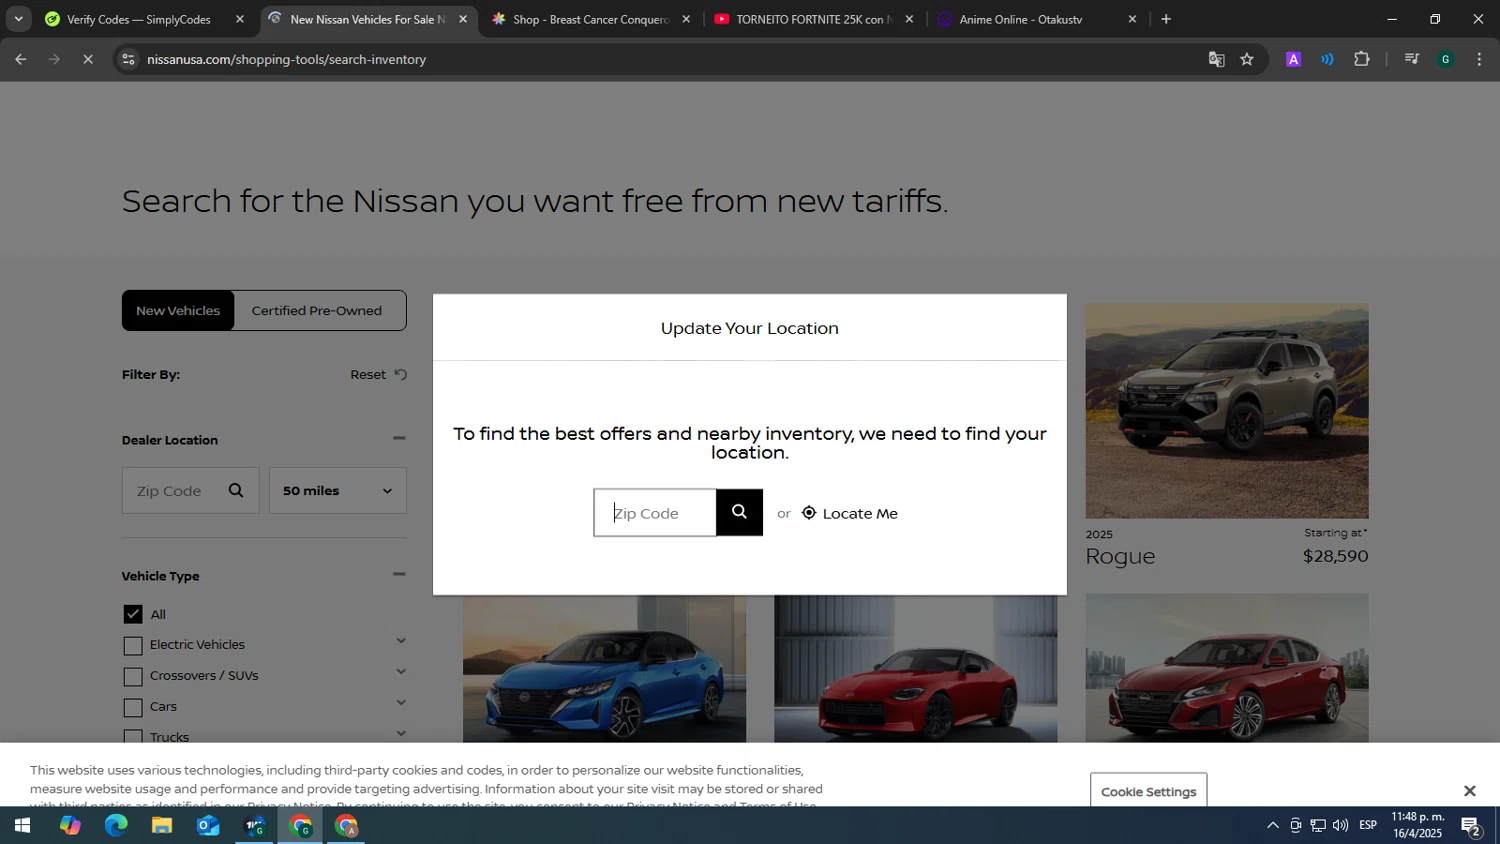Click the Rogue model name
The height and width of the screenshot is (844, 1500).
pyautogui.click(x=1120, y=556)
